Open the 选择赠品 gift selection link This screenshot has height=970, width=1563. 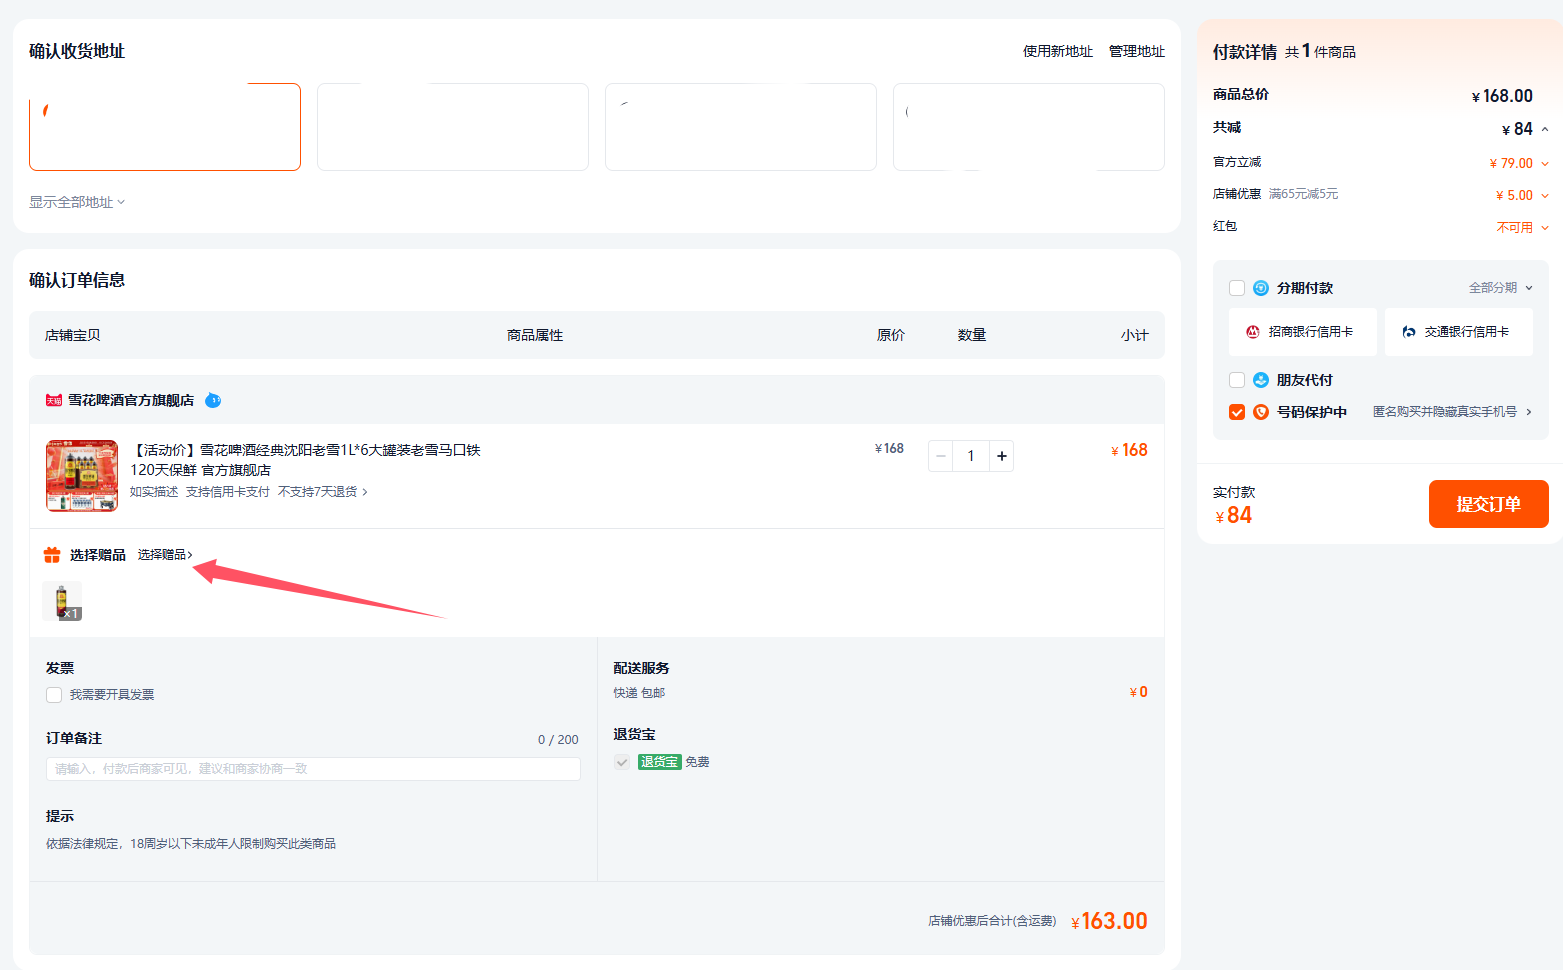[x=165, y=555]
